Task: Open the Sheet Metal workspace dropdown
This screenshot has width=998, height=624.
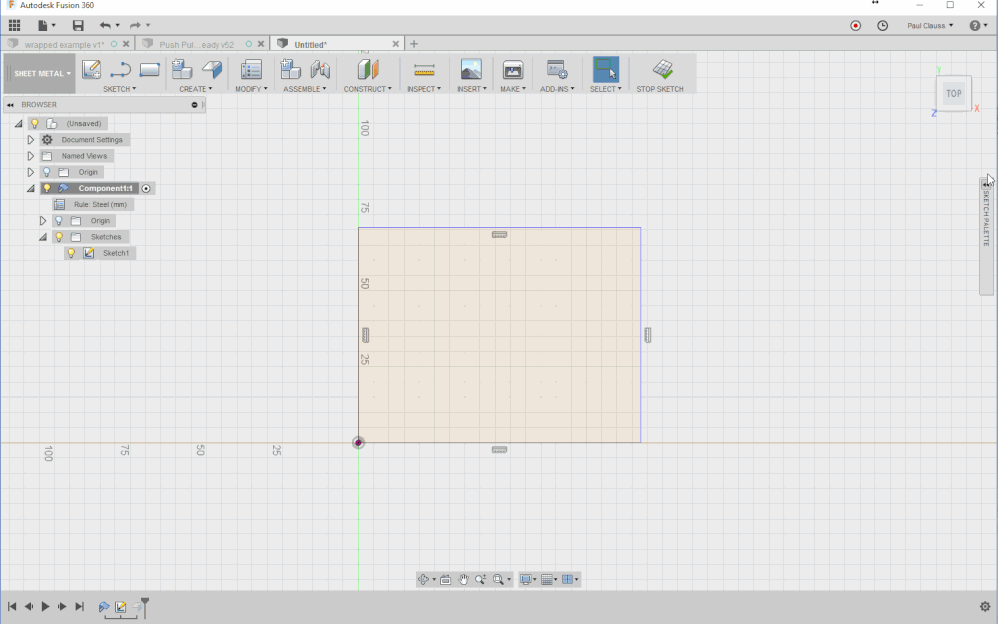Action: click(39, 73)
